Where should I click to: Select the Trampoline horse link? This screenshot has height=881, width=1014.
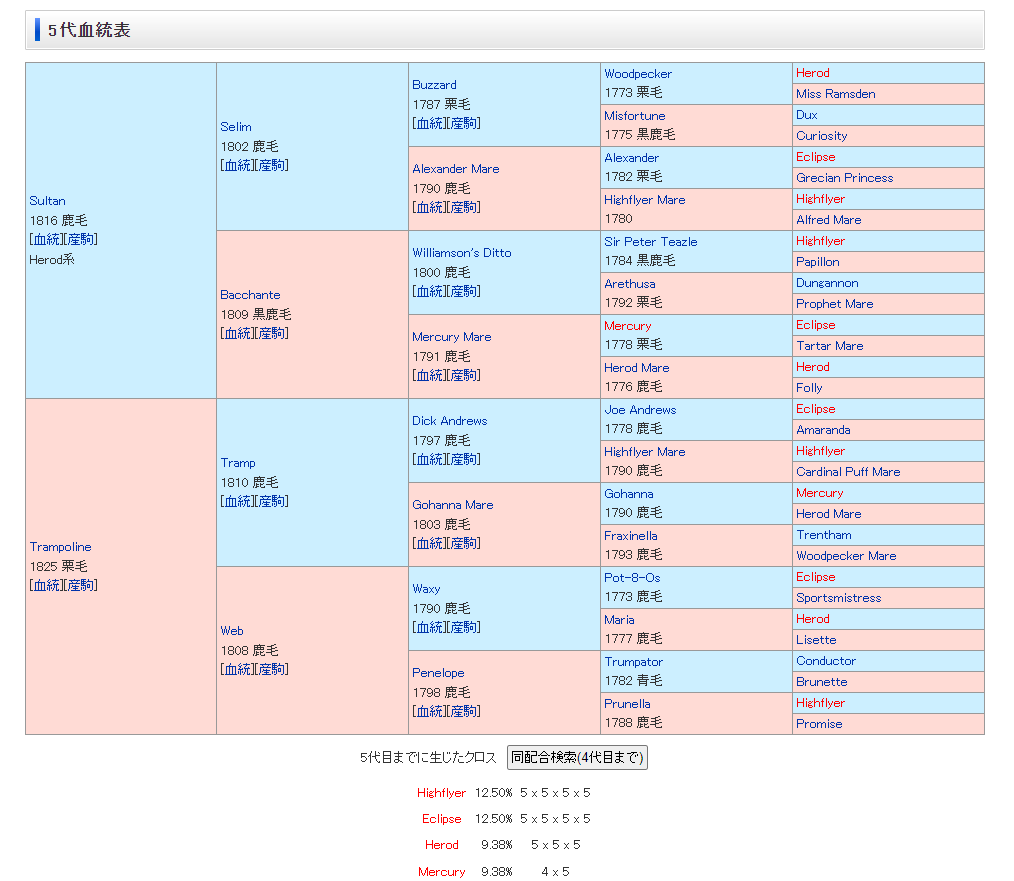point(60,547)
